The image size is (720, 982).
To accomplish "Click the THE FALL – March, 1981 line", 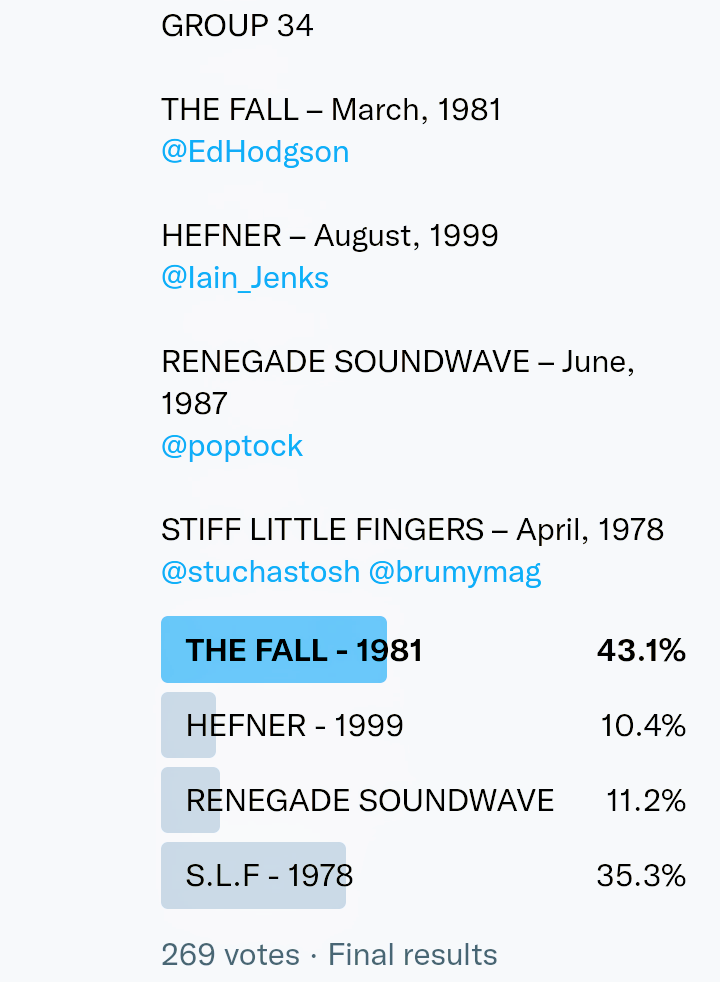I will 331,109.
